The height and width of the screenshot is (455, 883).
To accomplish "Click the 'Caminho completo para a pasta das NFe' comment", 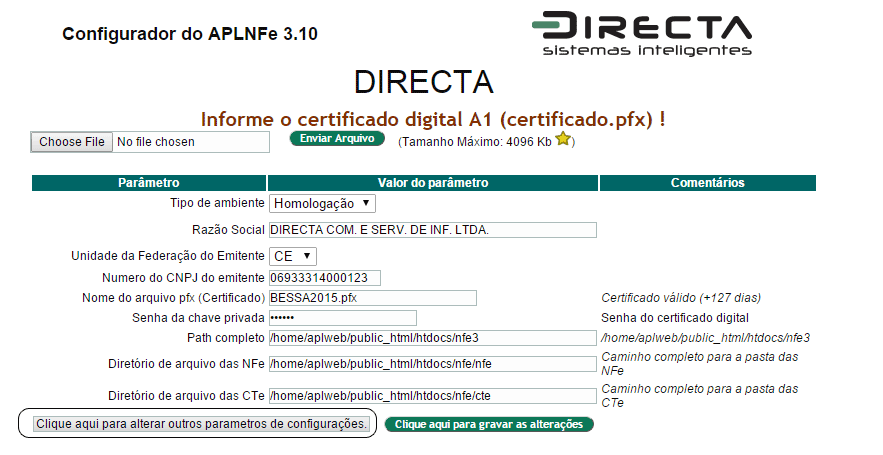I will click(x=699, y=364).
